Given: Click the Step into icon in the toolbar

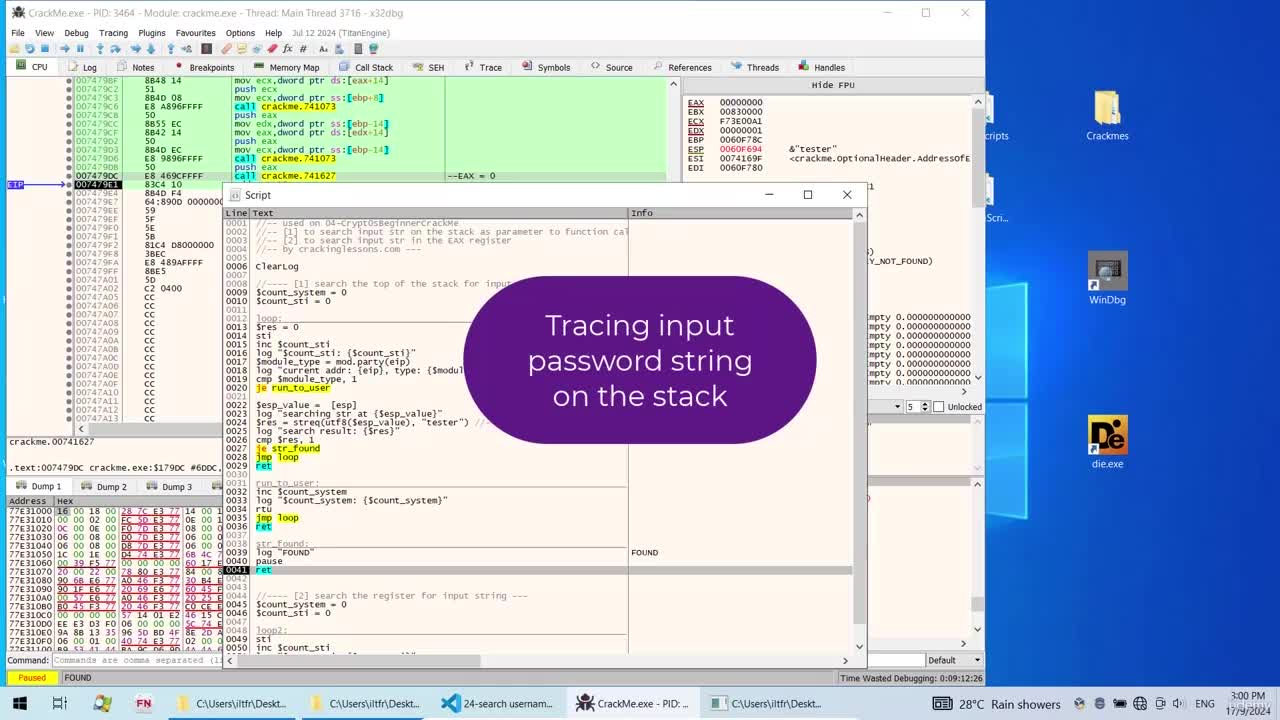Looking at the screenshot, I should (x=100, y=48).
